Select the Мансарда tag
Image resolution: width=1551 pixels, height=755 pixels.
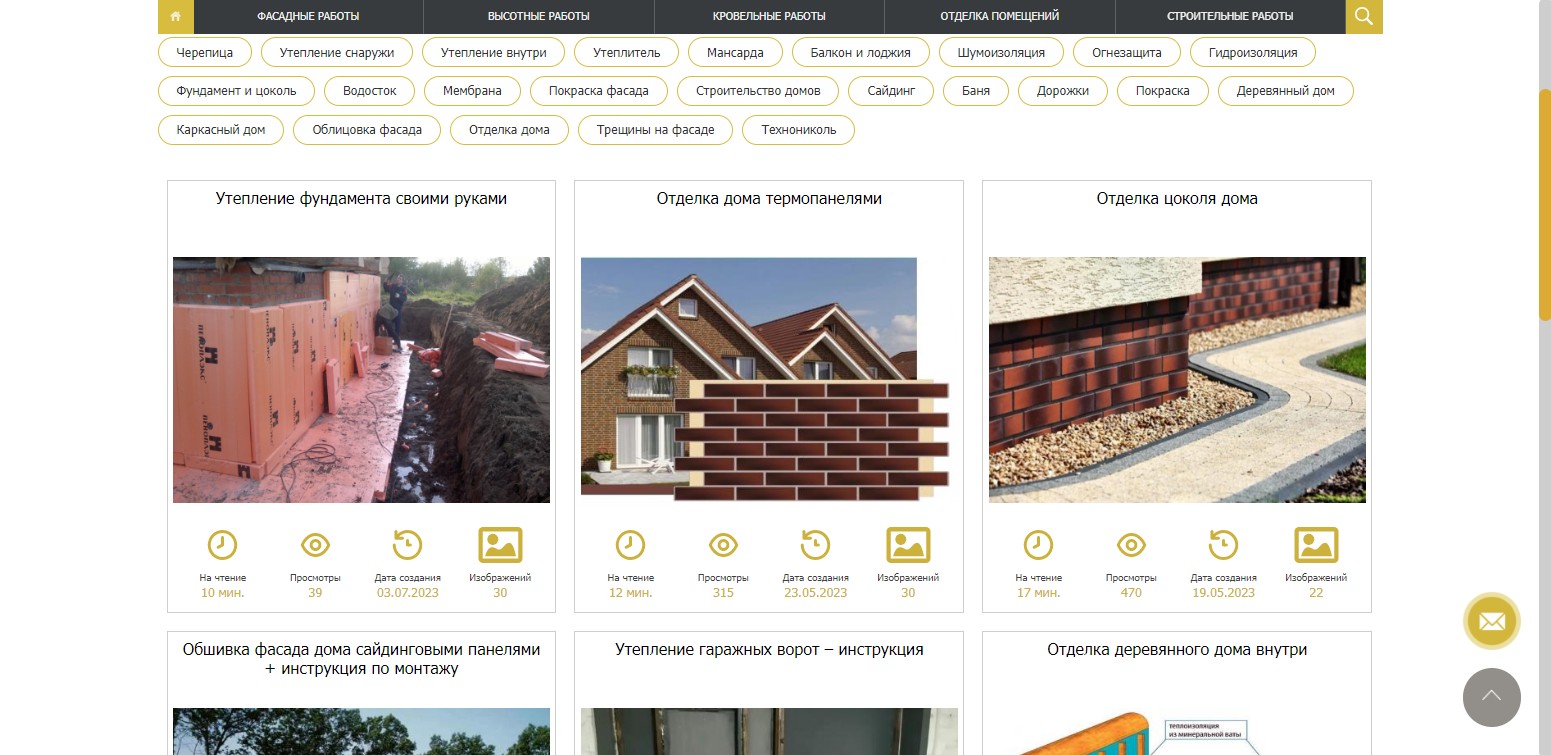[x=735, y=52]
